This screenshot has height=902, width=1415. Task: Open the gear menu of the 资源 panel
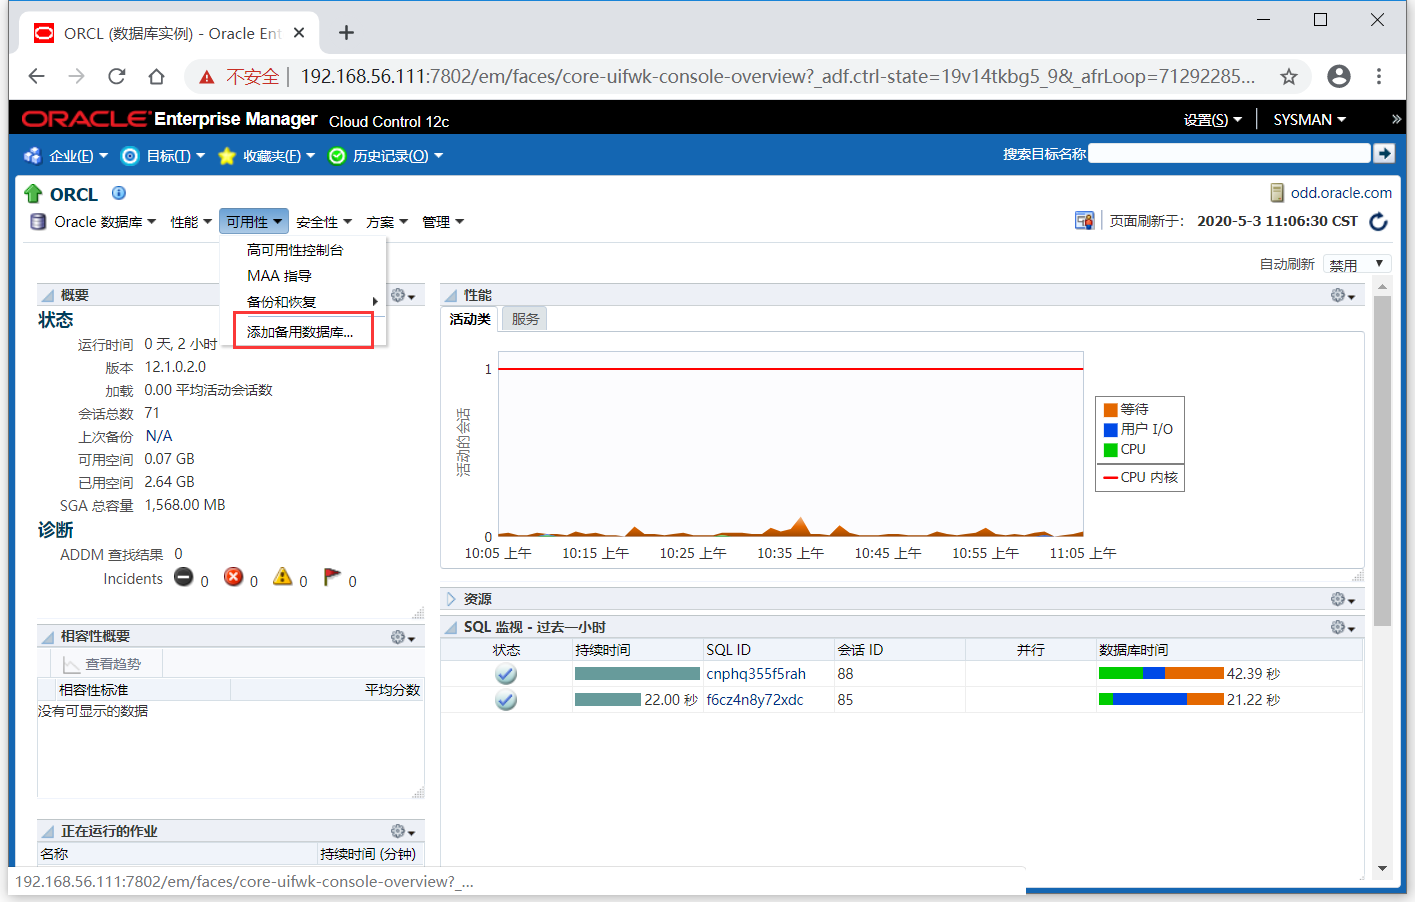(1342, 599)
